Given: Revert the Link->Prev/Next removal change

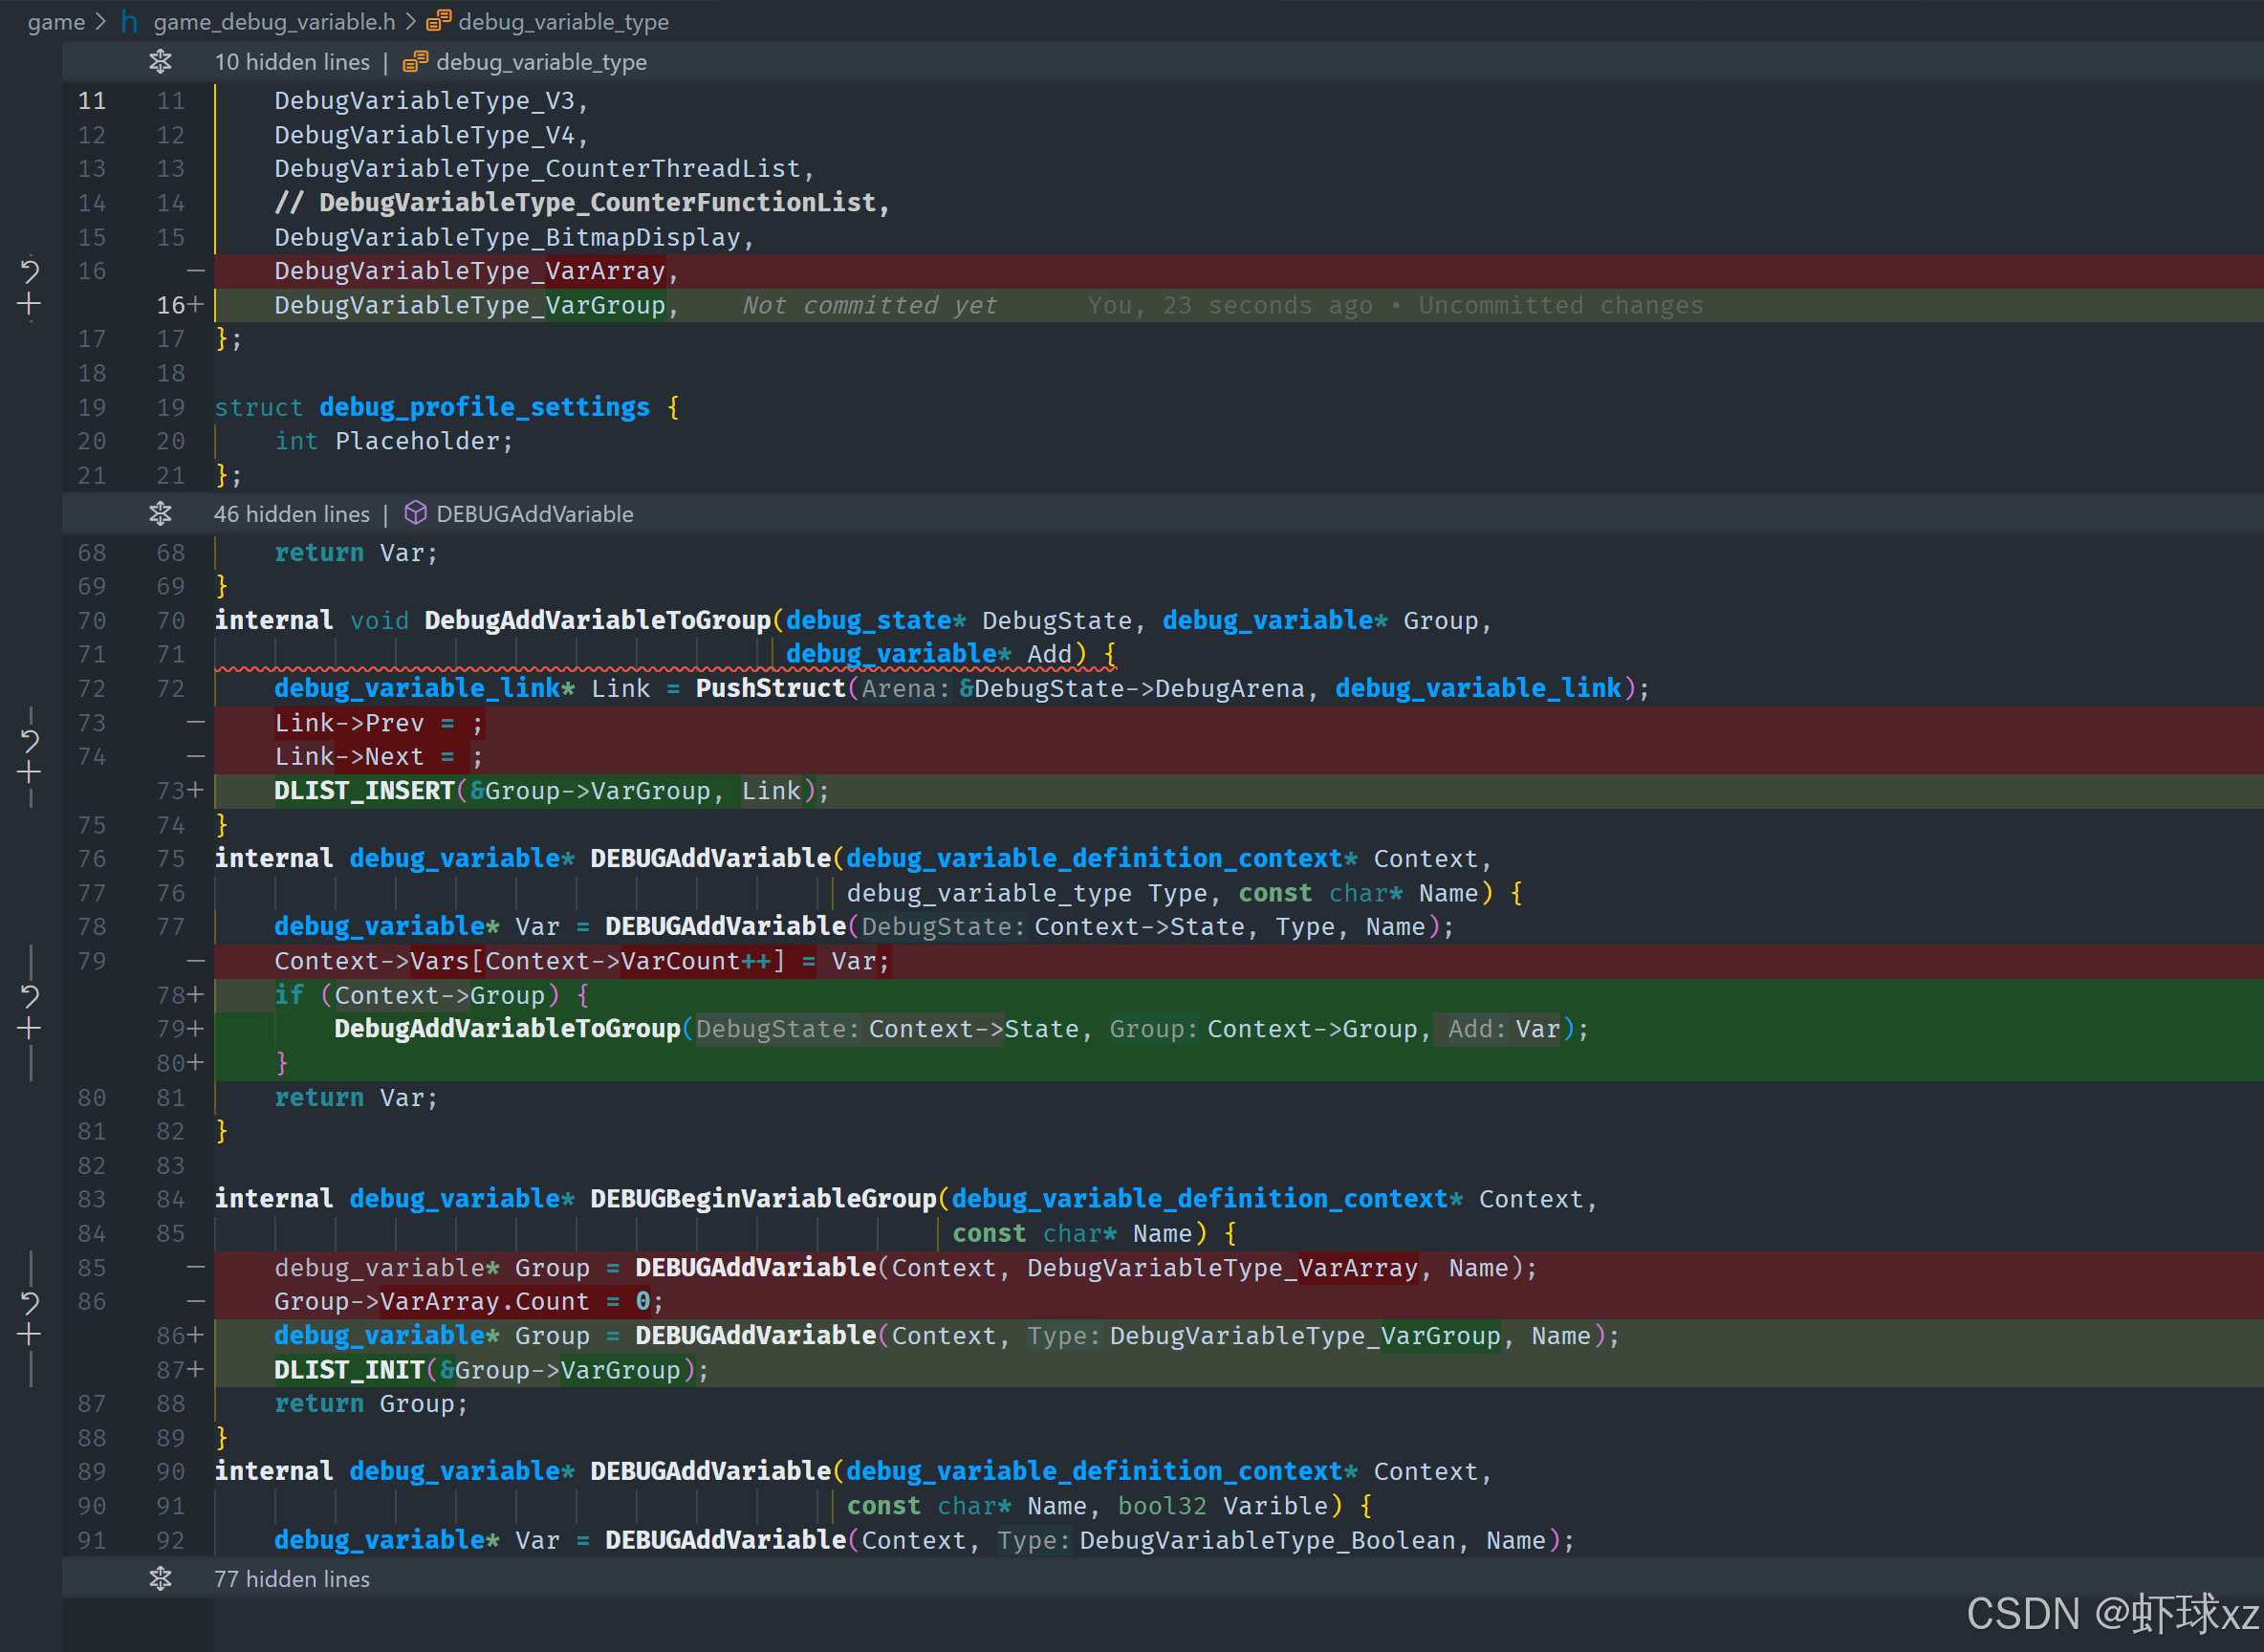Looking at the screenshot, I should click(x=29, y=740).
